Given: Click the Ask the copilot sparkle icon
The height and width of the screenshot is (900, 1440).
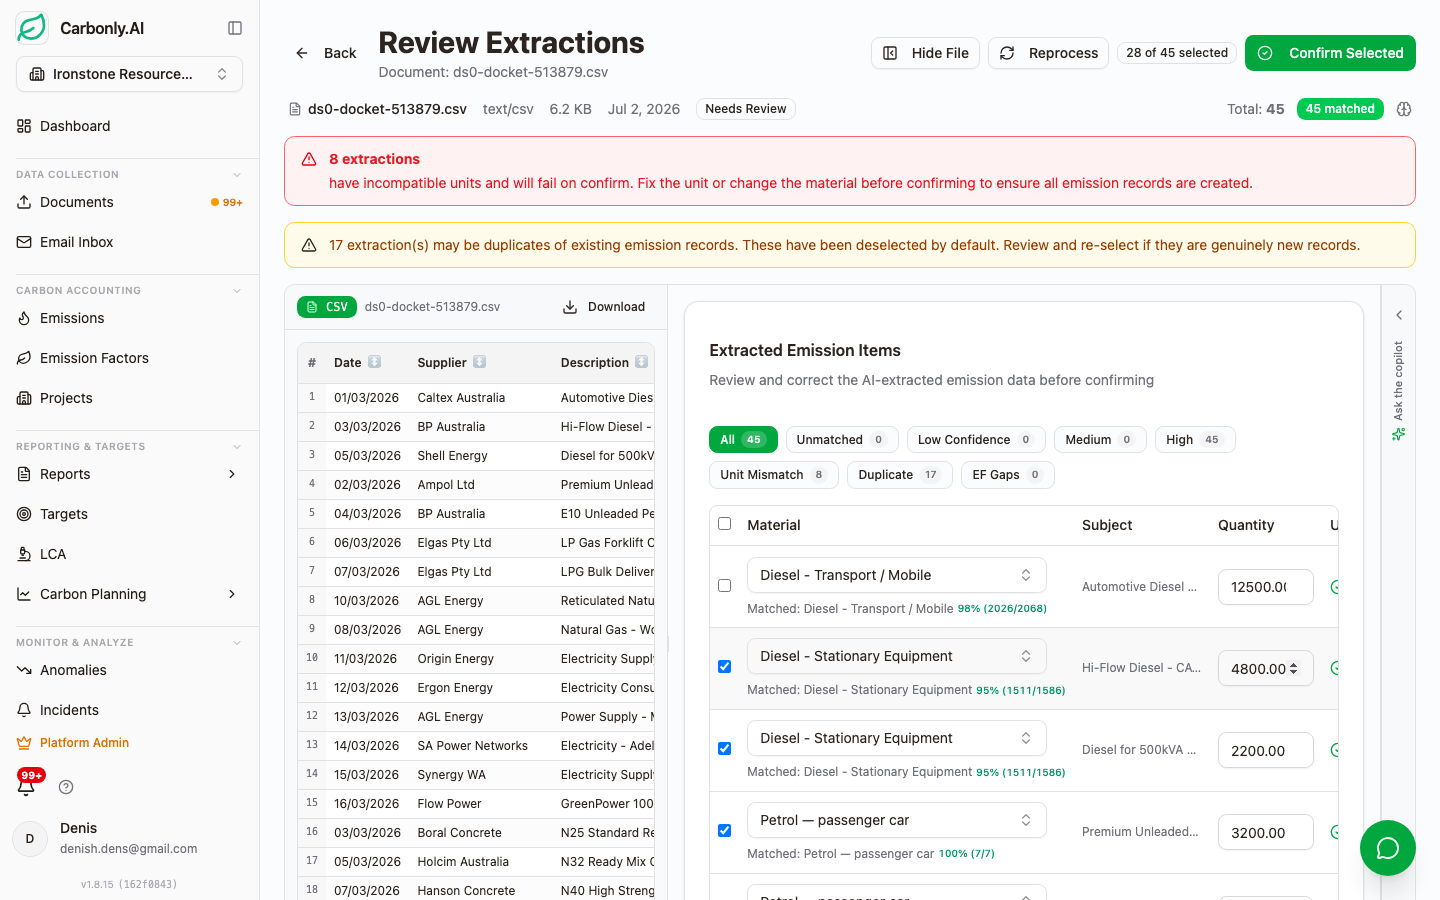Looking at the screenshot, I should point(1398,434).
